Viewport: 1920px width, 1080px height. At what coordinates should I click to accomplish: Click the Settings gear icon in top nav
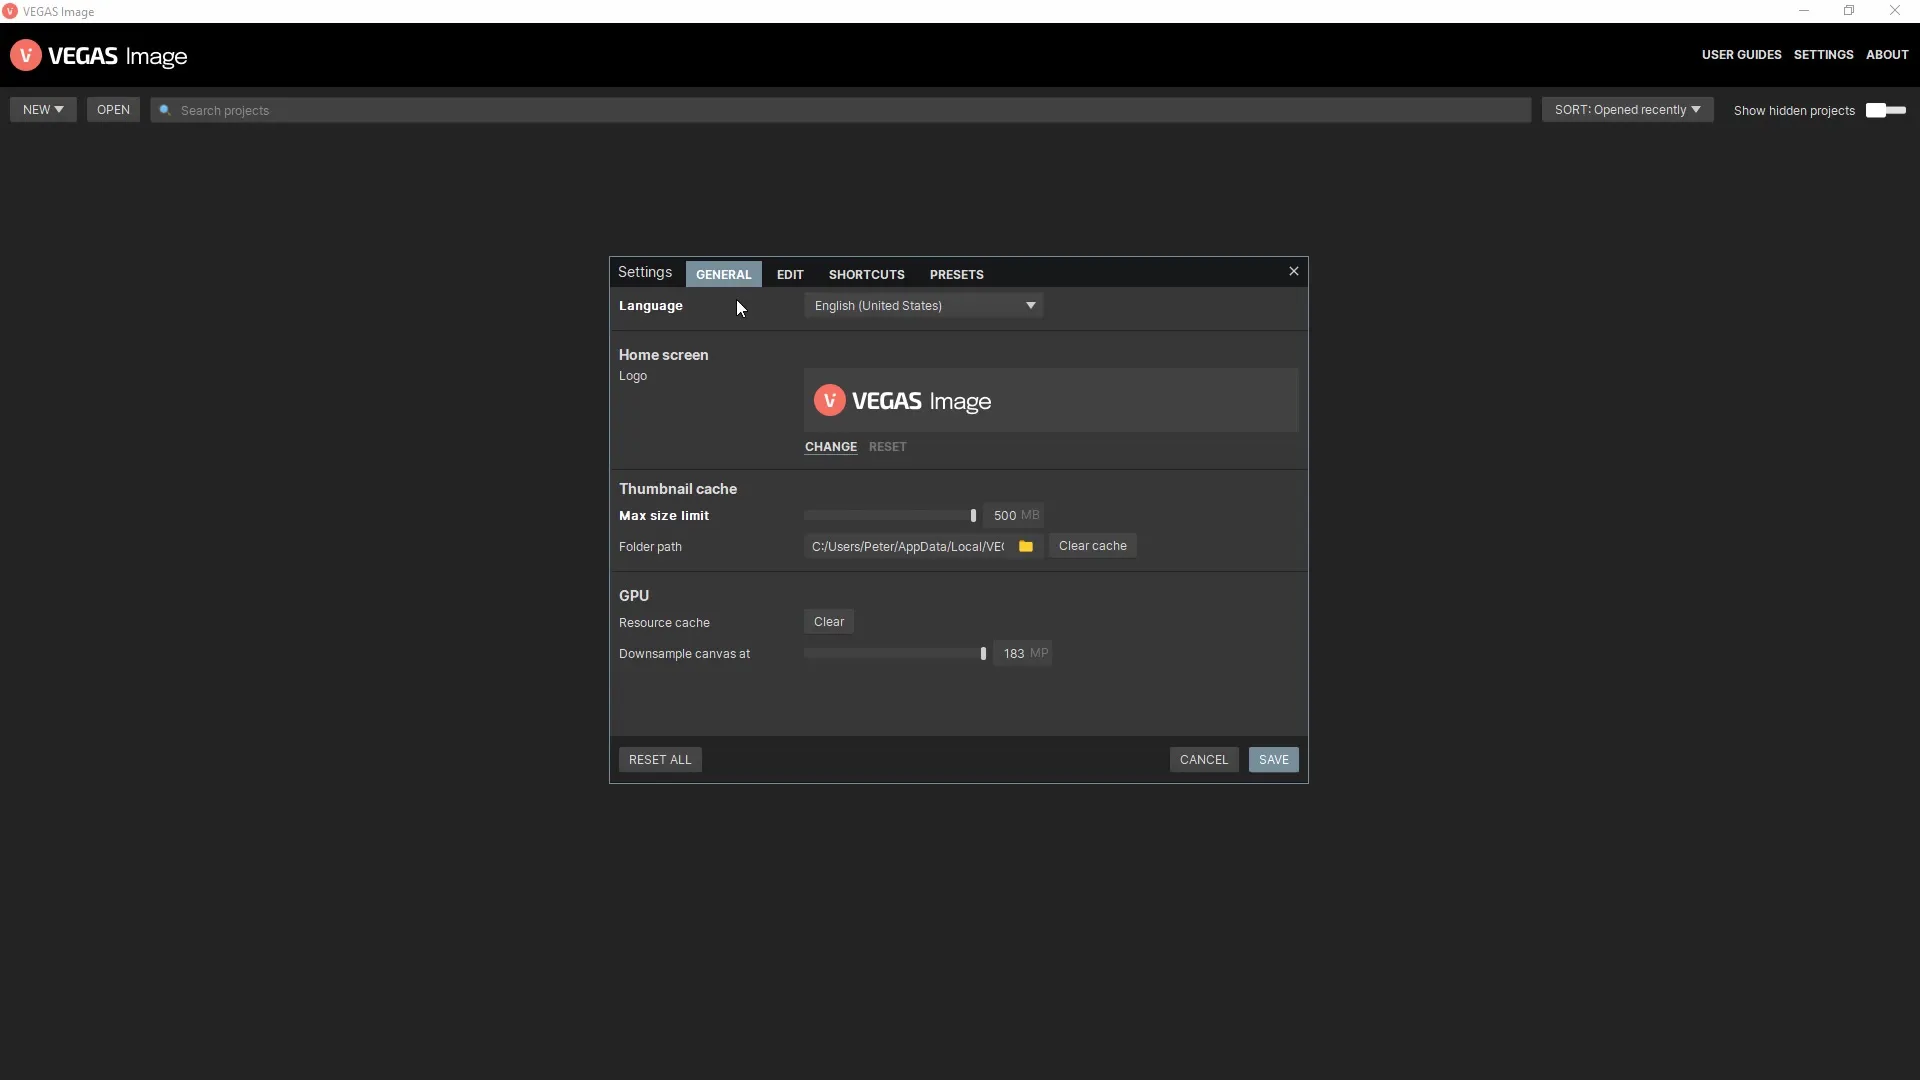pos(1824,54)
